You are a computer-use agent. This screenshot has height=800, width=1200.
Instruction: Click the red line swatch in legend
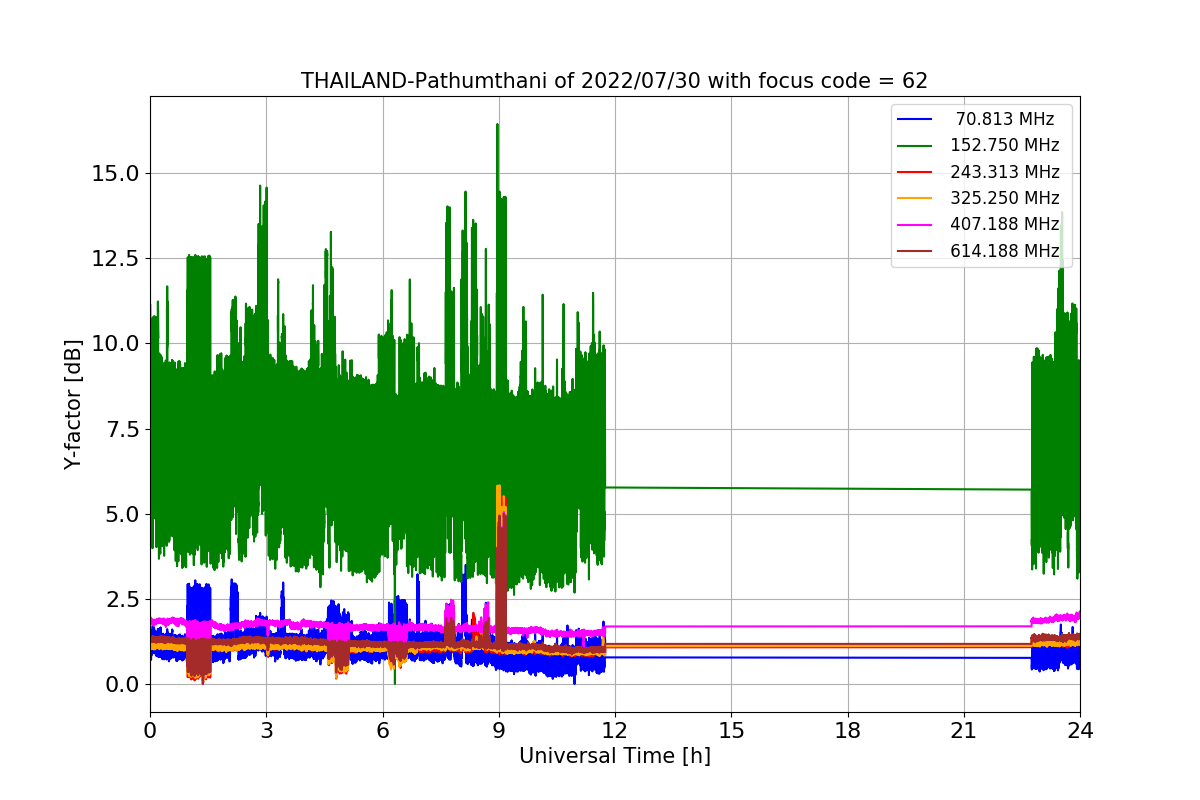coord(915,173)
